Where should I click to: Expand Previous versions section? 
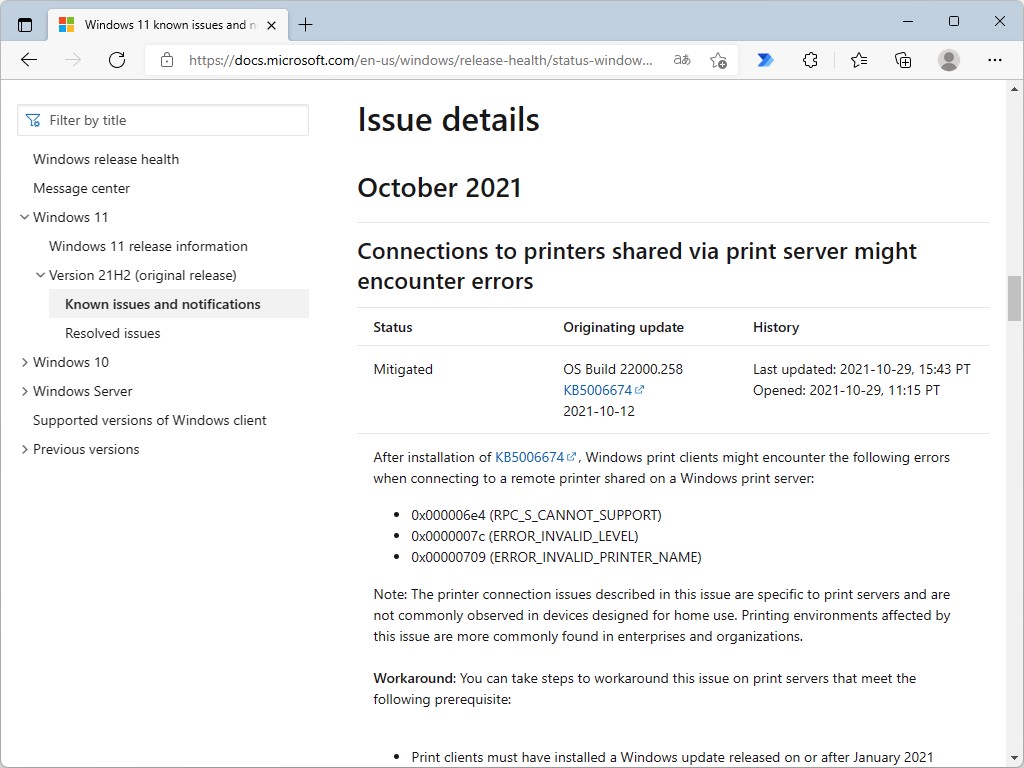pos(24,449)
